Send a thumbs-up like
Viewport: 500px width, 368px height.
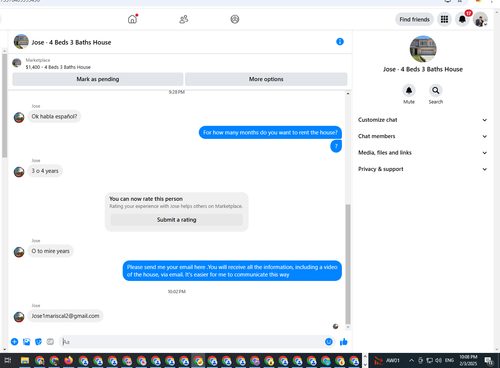click(344, 341)
